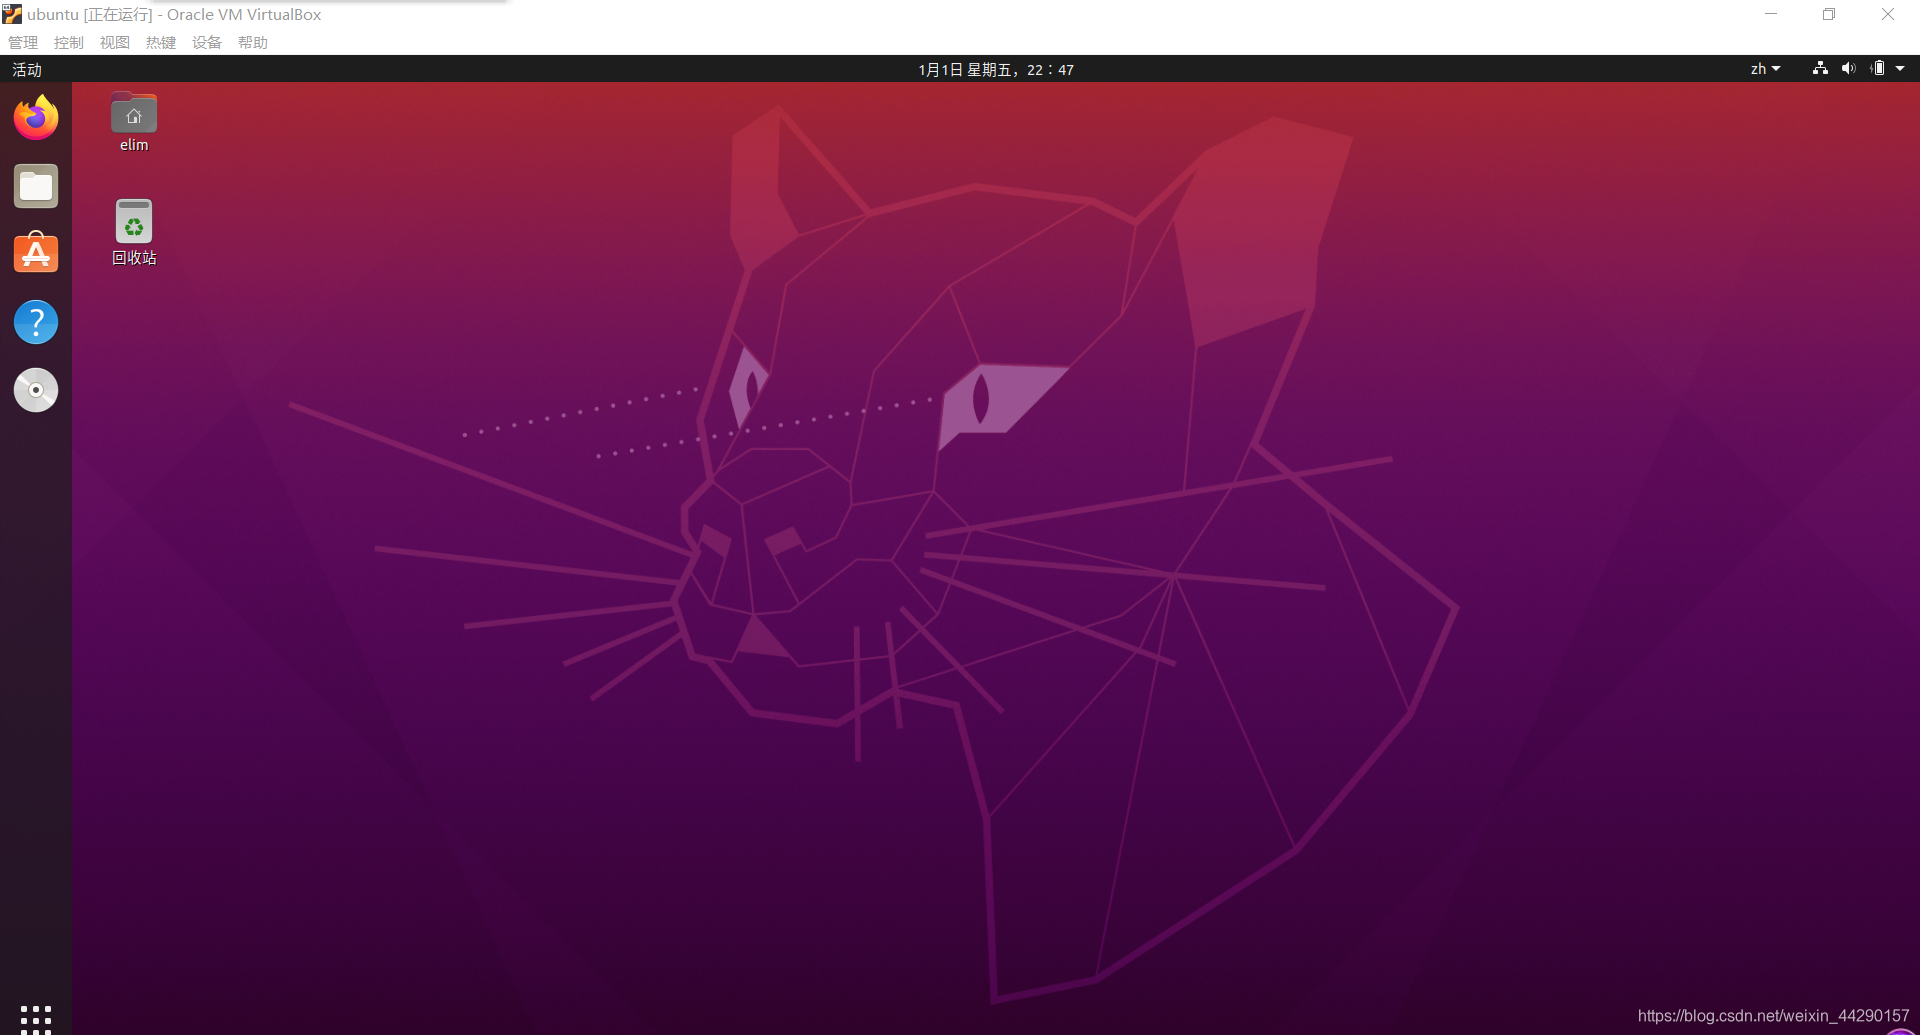Click the network status icon in the top bar
Viewport: 1920px width, 1035px height.
1819,68
